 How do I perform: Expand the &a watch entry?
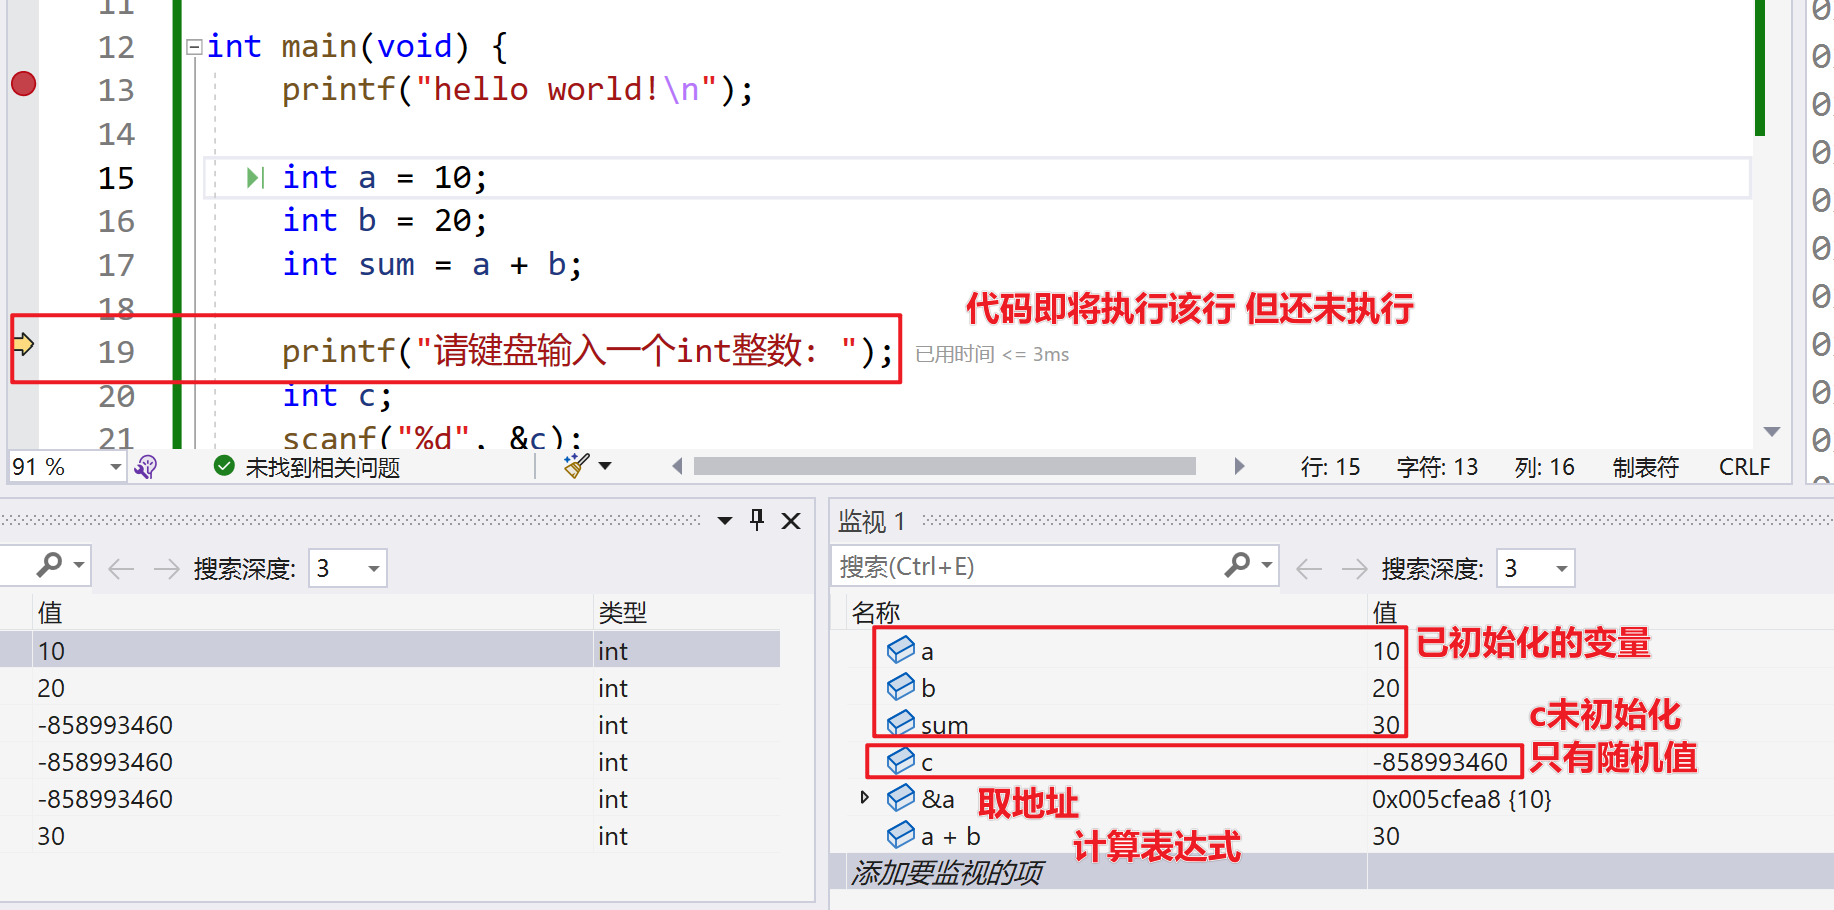tap(865, 797)
